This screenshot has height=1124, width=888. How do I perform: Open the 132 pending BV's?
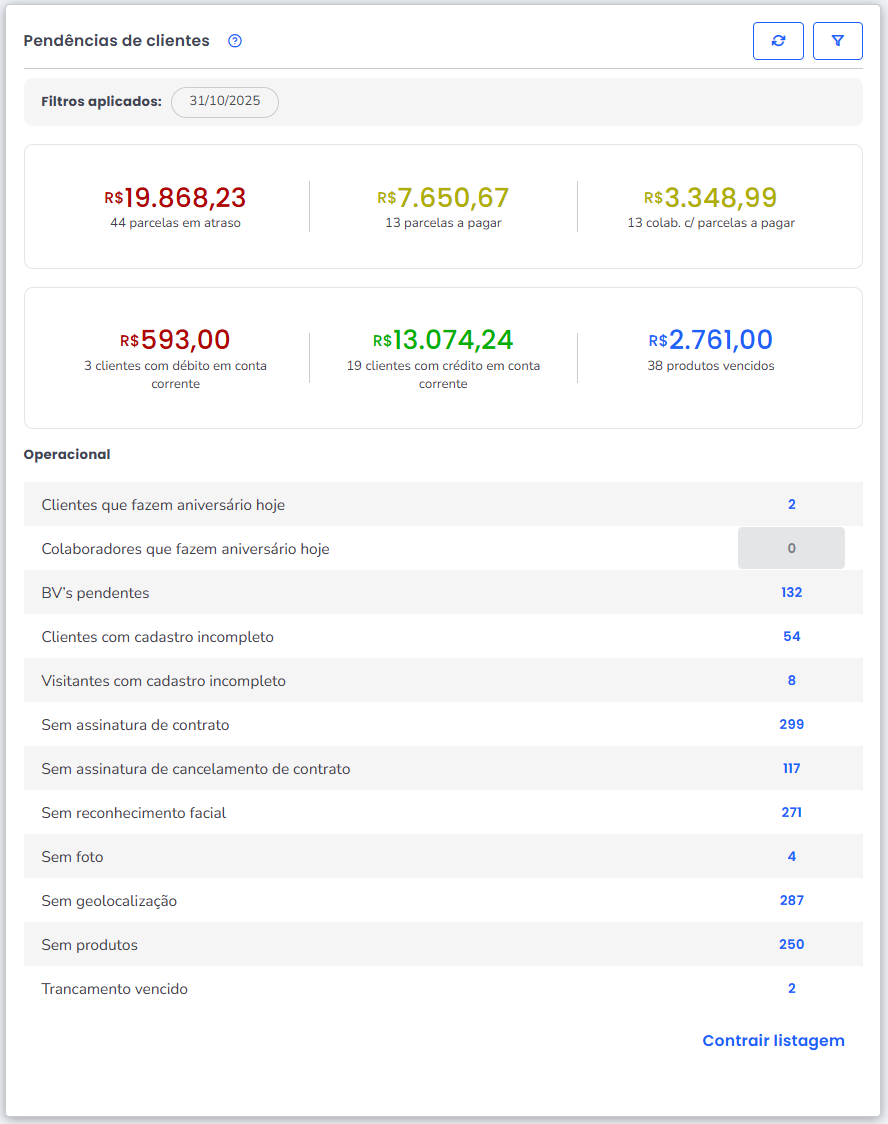click(x=791, y=593)
